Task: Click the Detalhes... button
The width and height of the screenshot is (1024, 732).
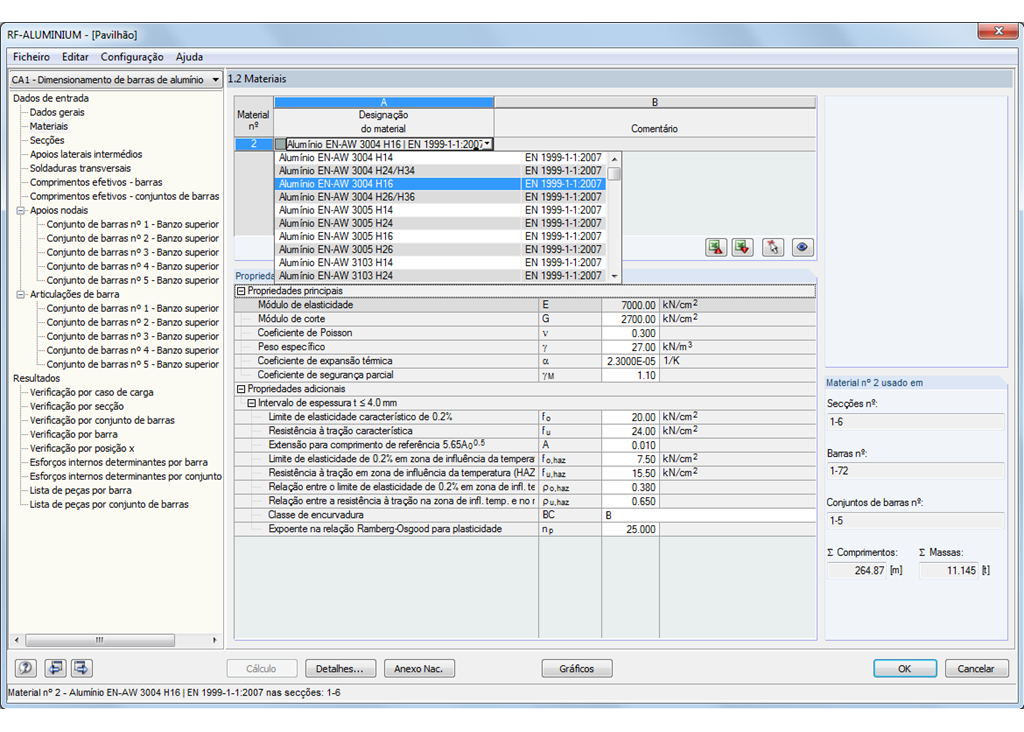Action: click(341, 669)
